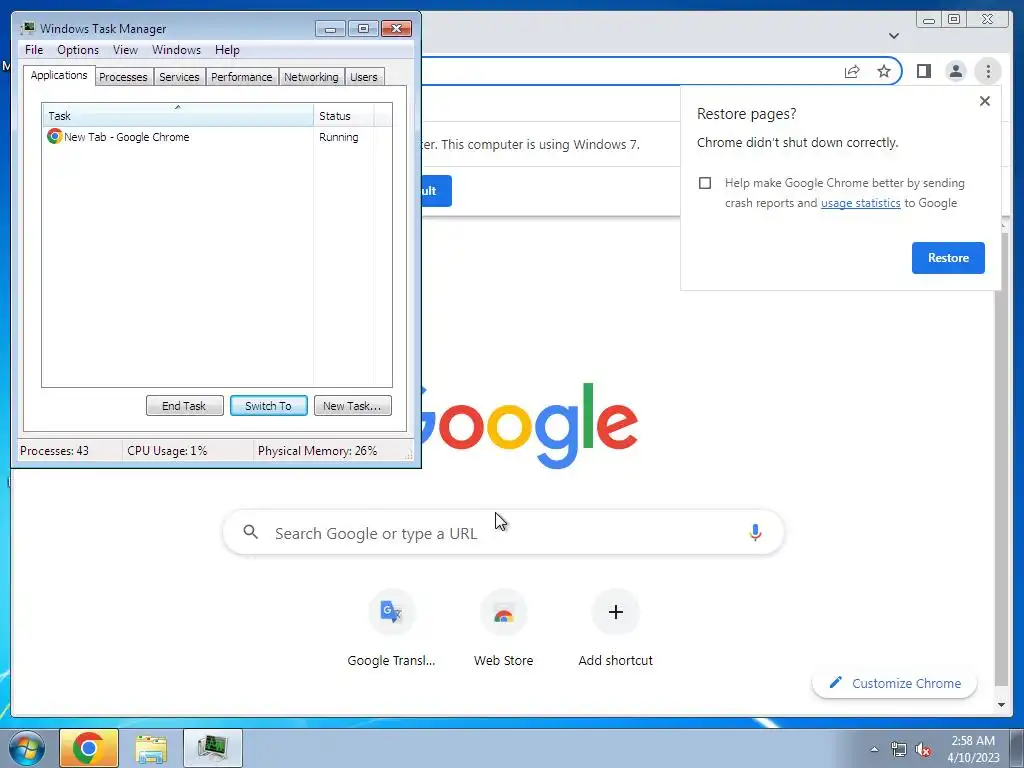The width and height of the screenshot is (1024, 768).
Task: Click the blue Restore button
Action: pyautogui.click(x=948, y=258)
